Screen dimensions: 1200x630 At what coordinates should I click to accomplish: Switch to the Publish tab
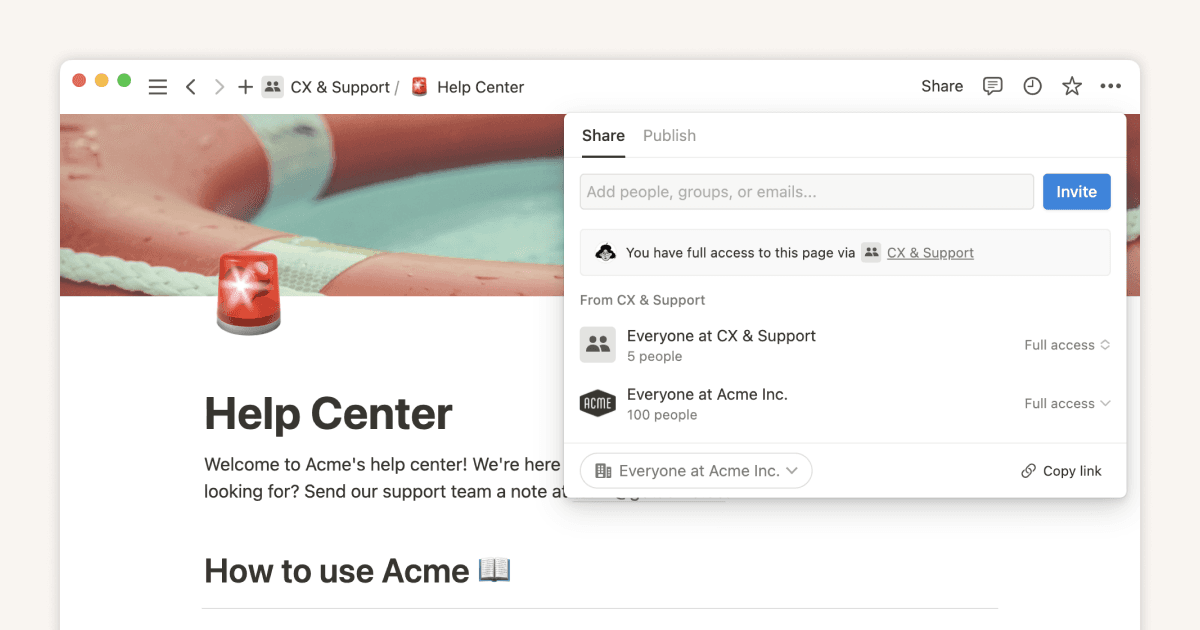(669, 135)
